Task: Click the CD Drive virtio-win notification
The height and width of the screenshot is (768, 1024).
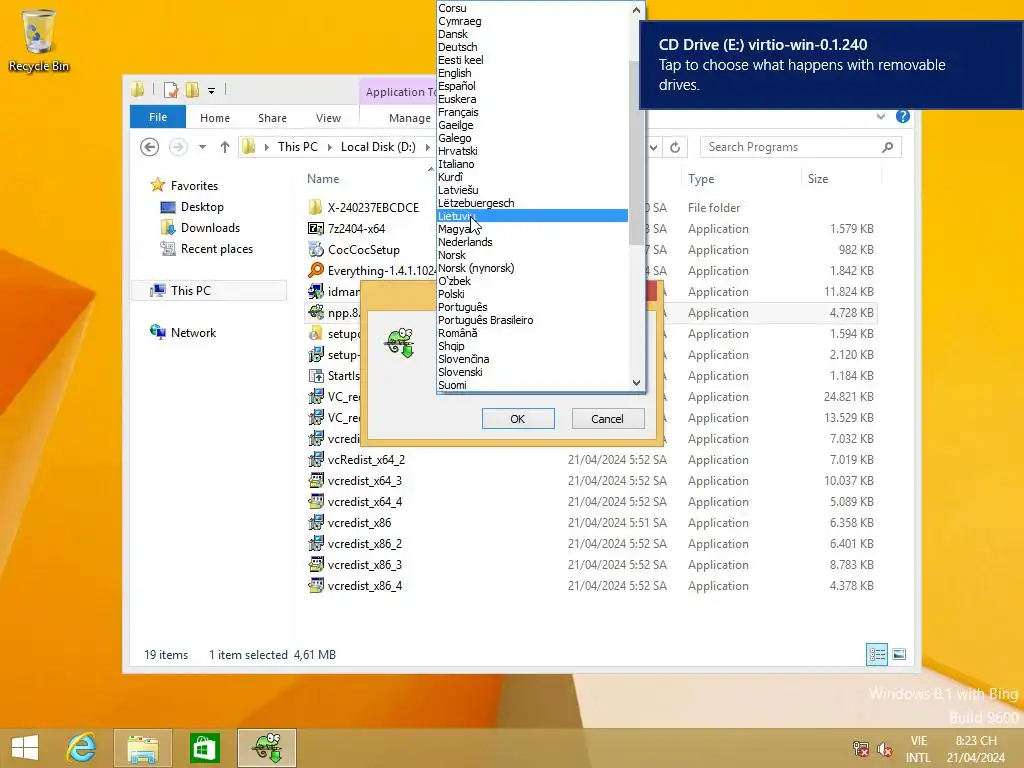Action: pyautogui.click(x=831, y=65)
